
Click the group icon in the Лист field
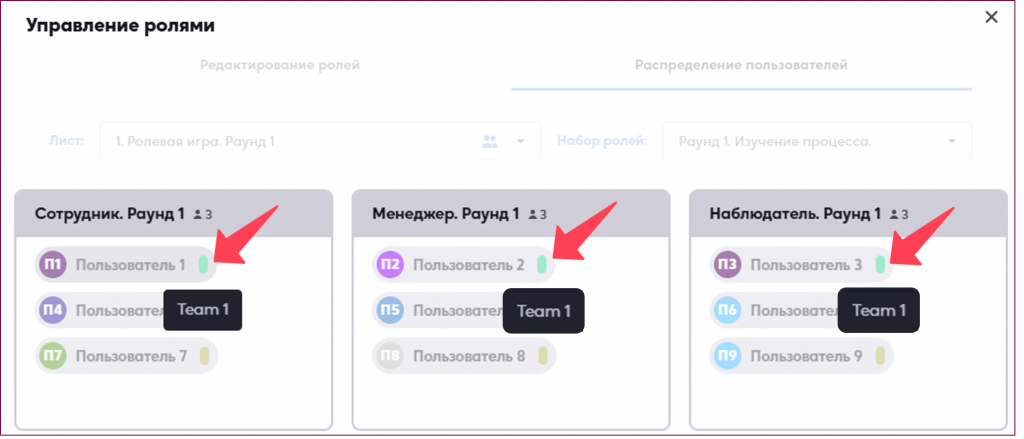(490, 141)
